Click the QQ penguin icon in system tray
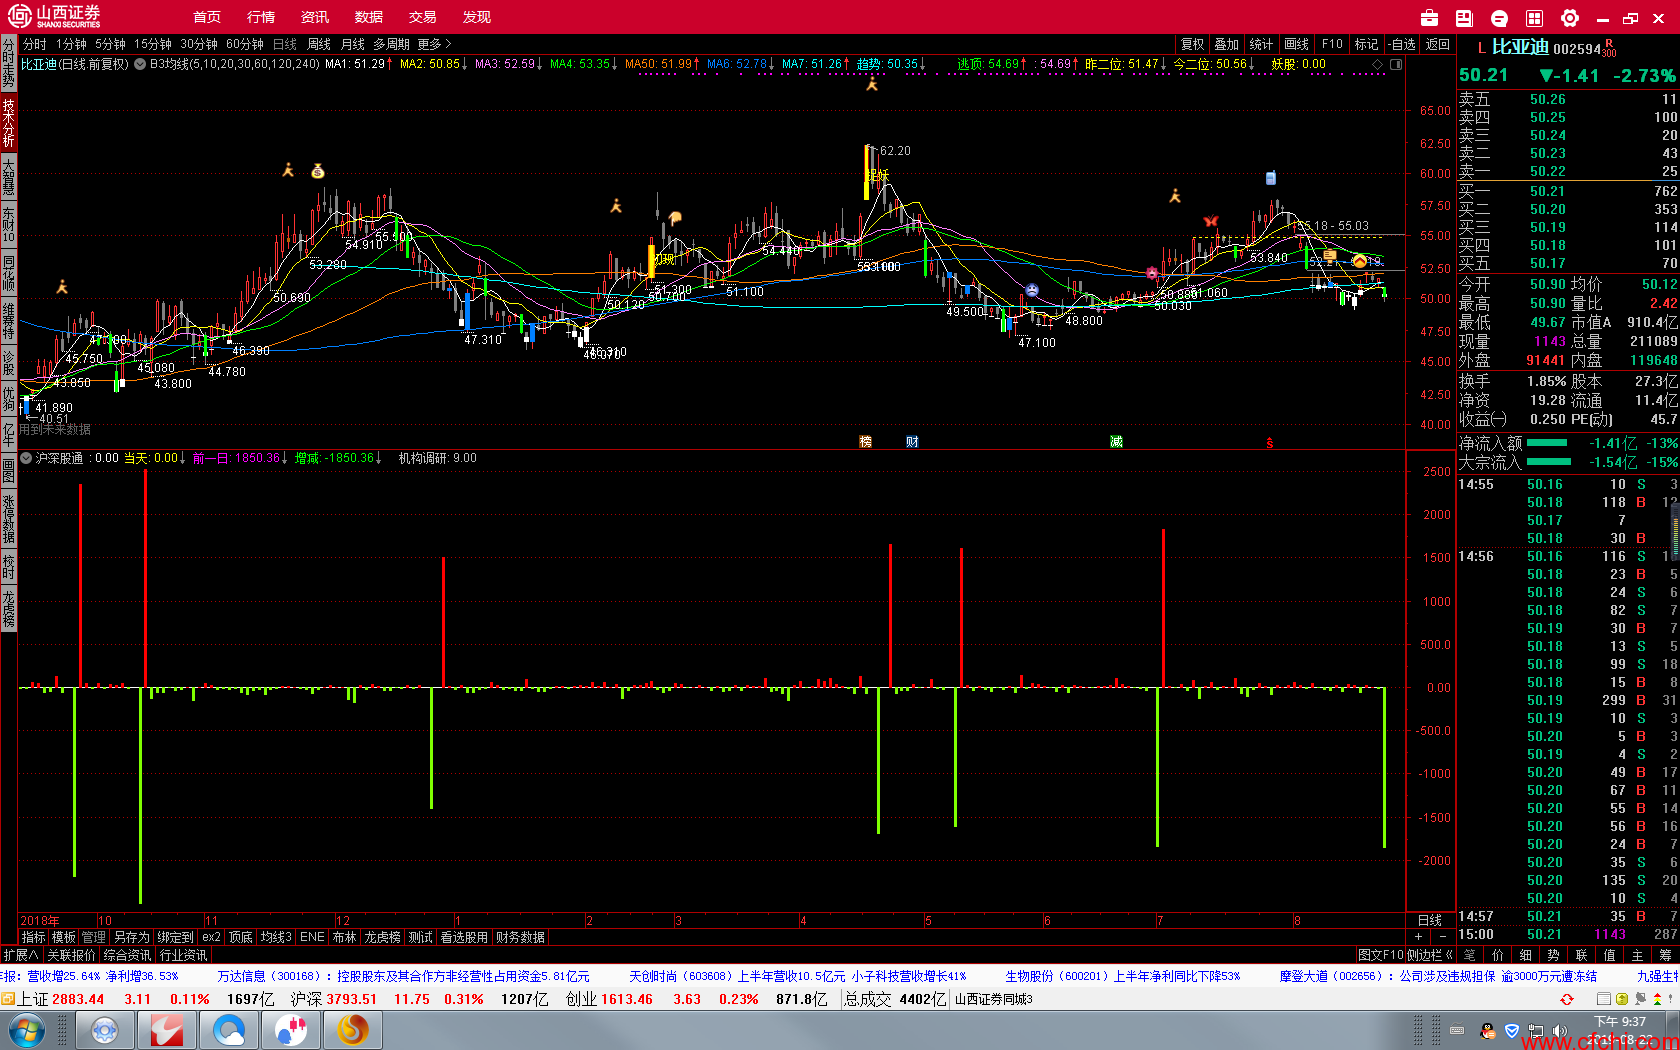 click(x=1488, y=1031)
